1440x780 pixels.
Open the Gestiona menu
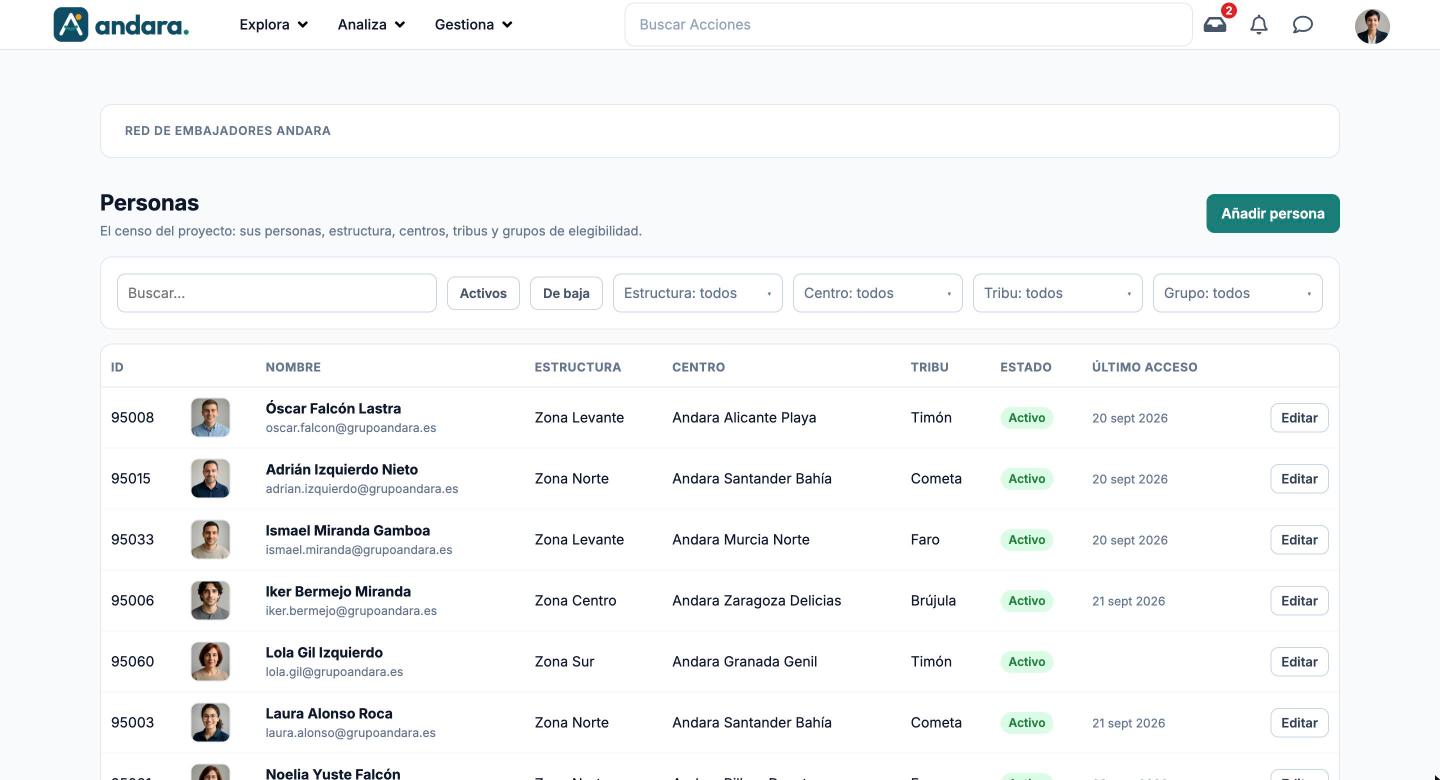pyautogui.click(x=473, y=25)
